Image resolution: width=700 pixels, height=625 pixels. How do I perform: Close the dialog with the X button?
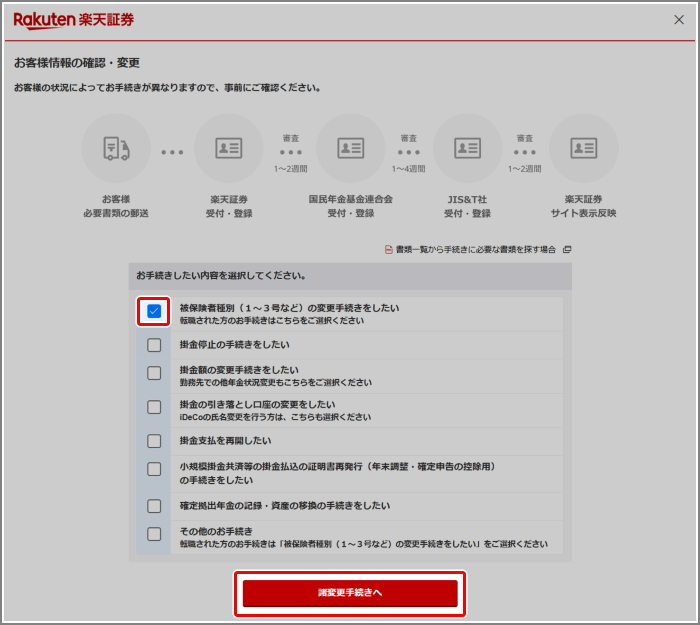[680, 19]
